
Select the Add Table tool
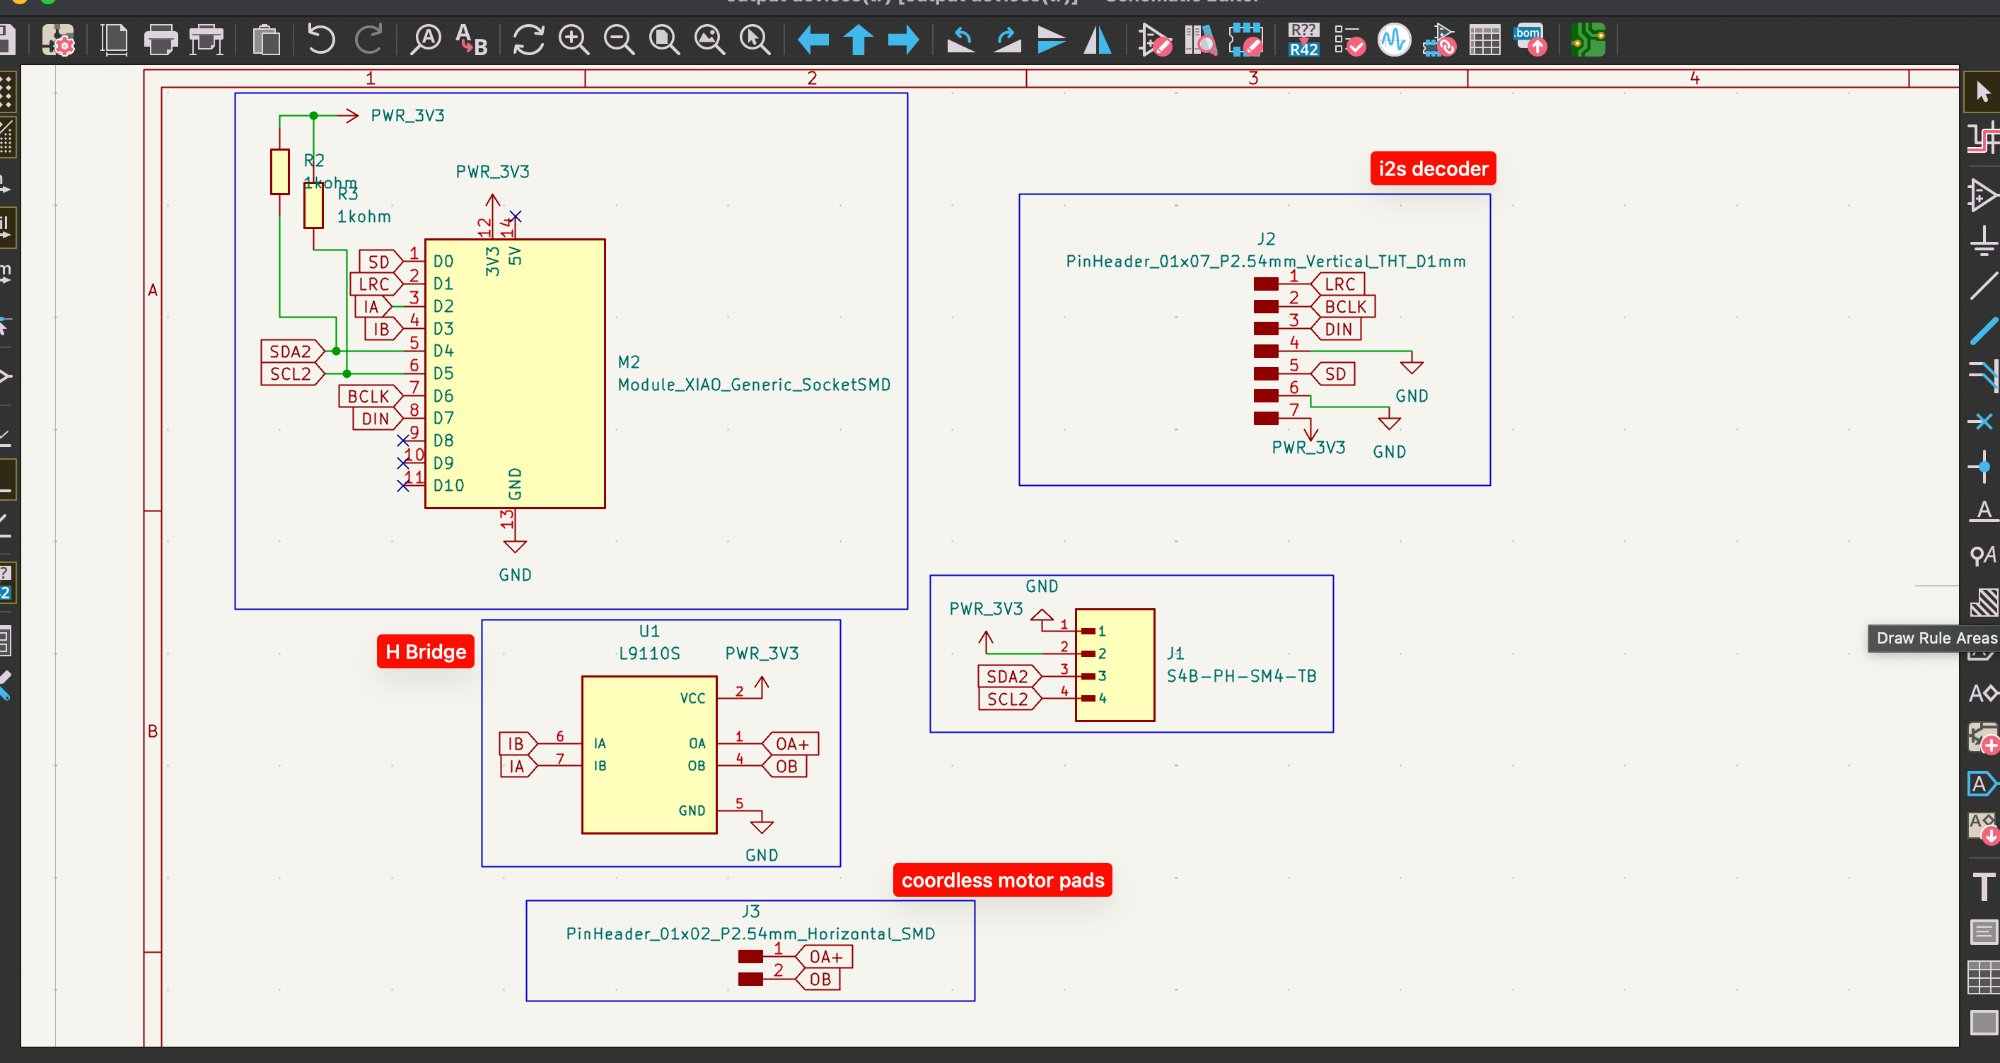tap(1982, 977)
